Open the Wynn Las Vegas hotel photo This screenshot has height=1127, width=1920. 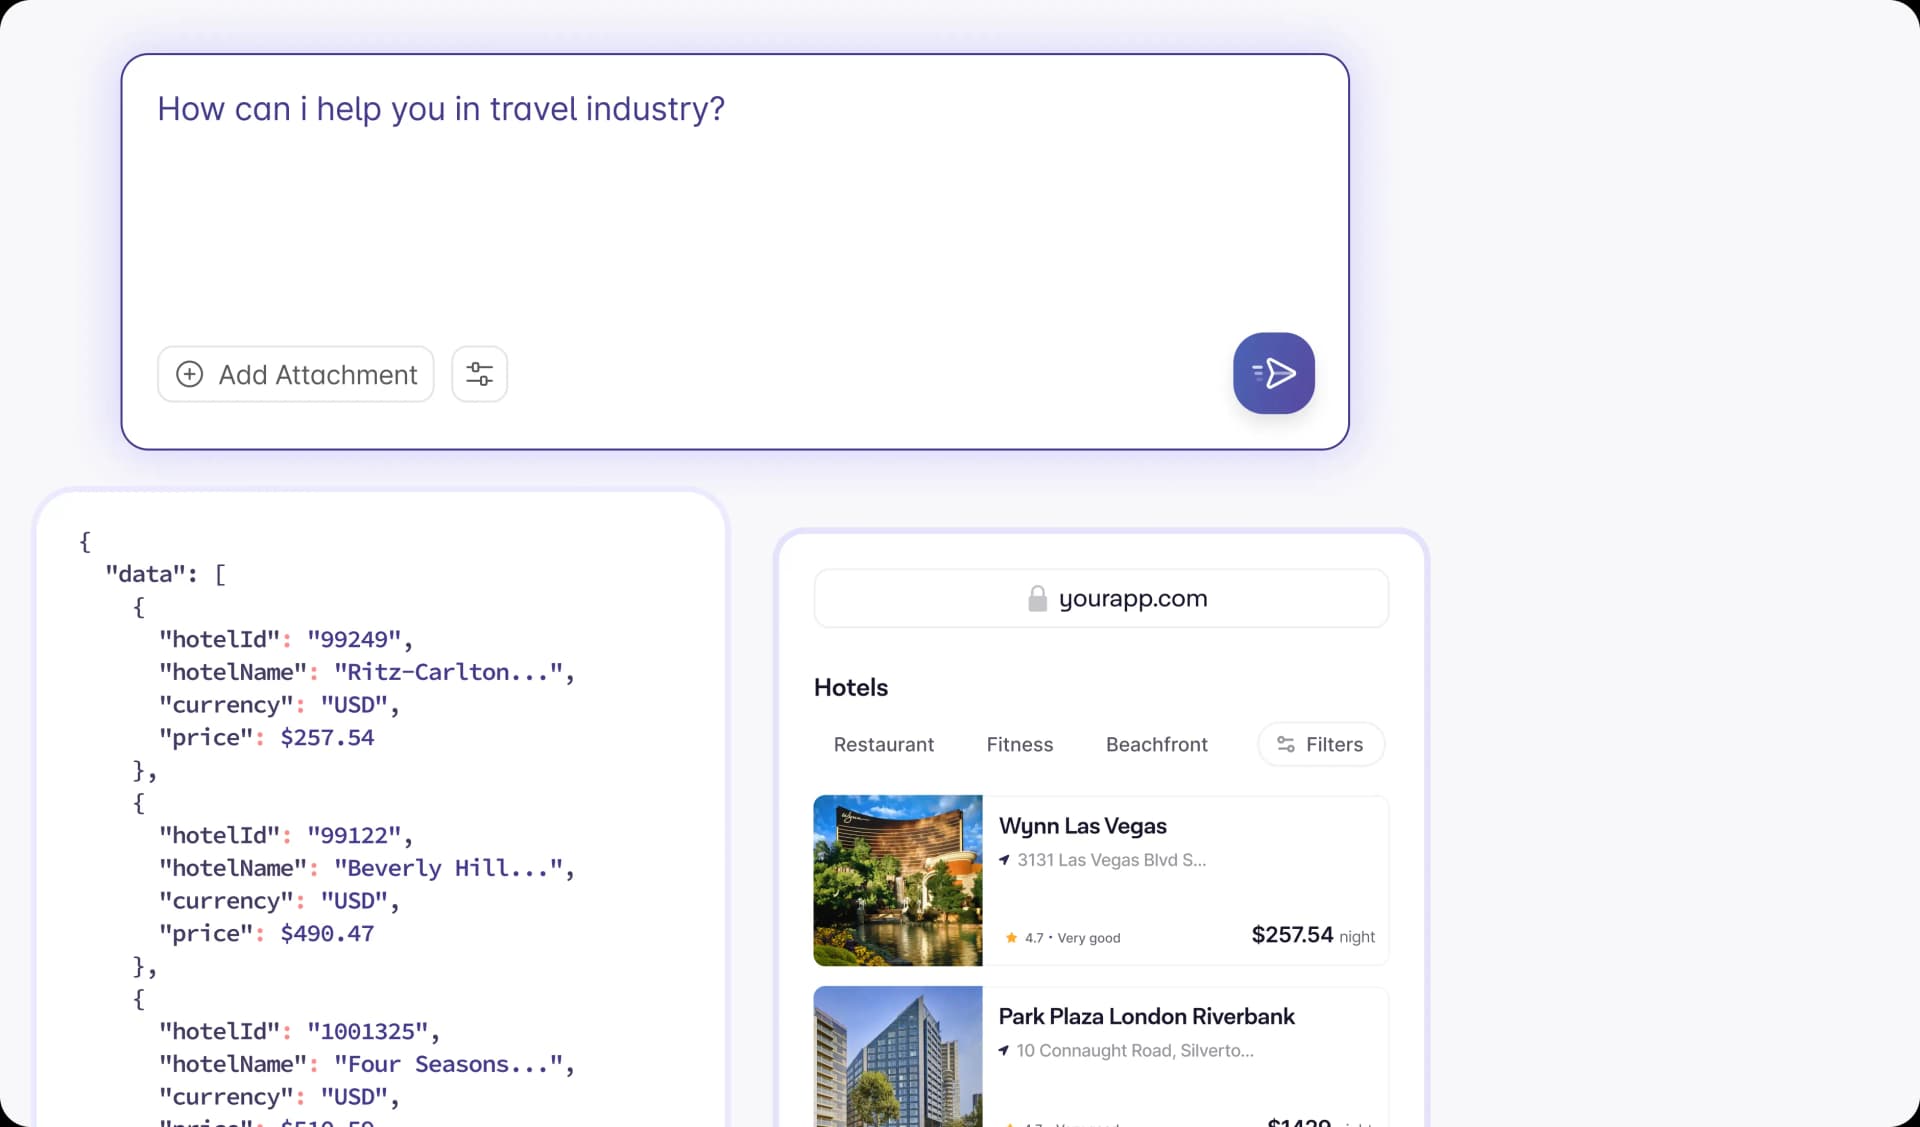point(897,880)
